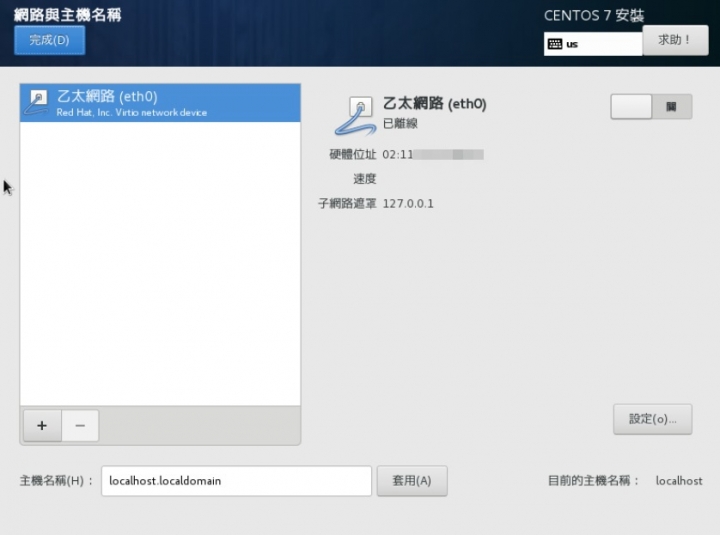This screenshot has width=720, height=535.
Task: Click the CENTOS 7 安裝 title text
Action: click(594, 16)
